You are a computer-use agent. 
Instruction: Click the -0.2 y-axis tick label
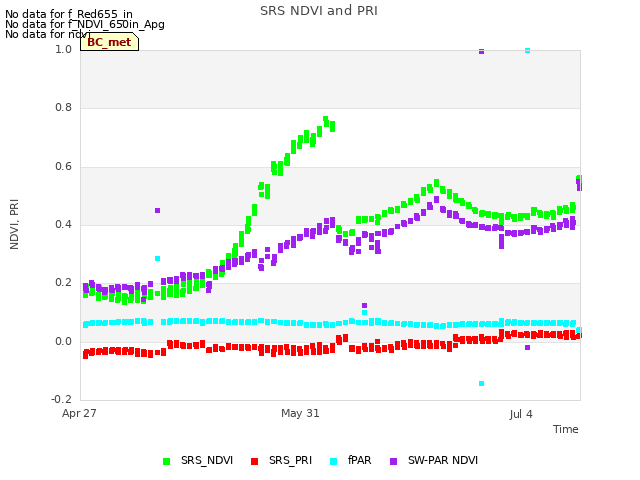tap(61, 399)
